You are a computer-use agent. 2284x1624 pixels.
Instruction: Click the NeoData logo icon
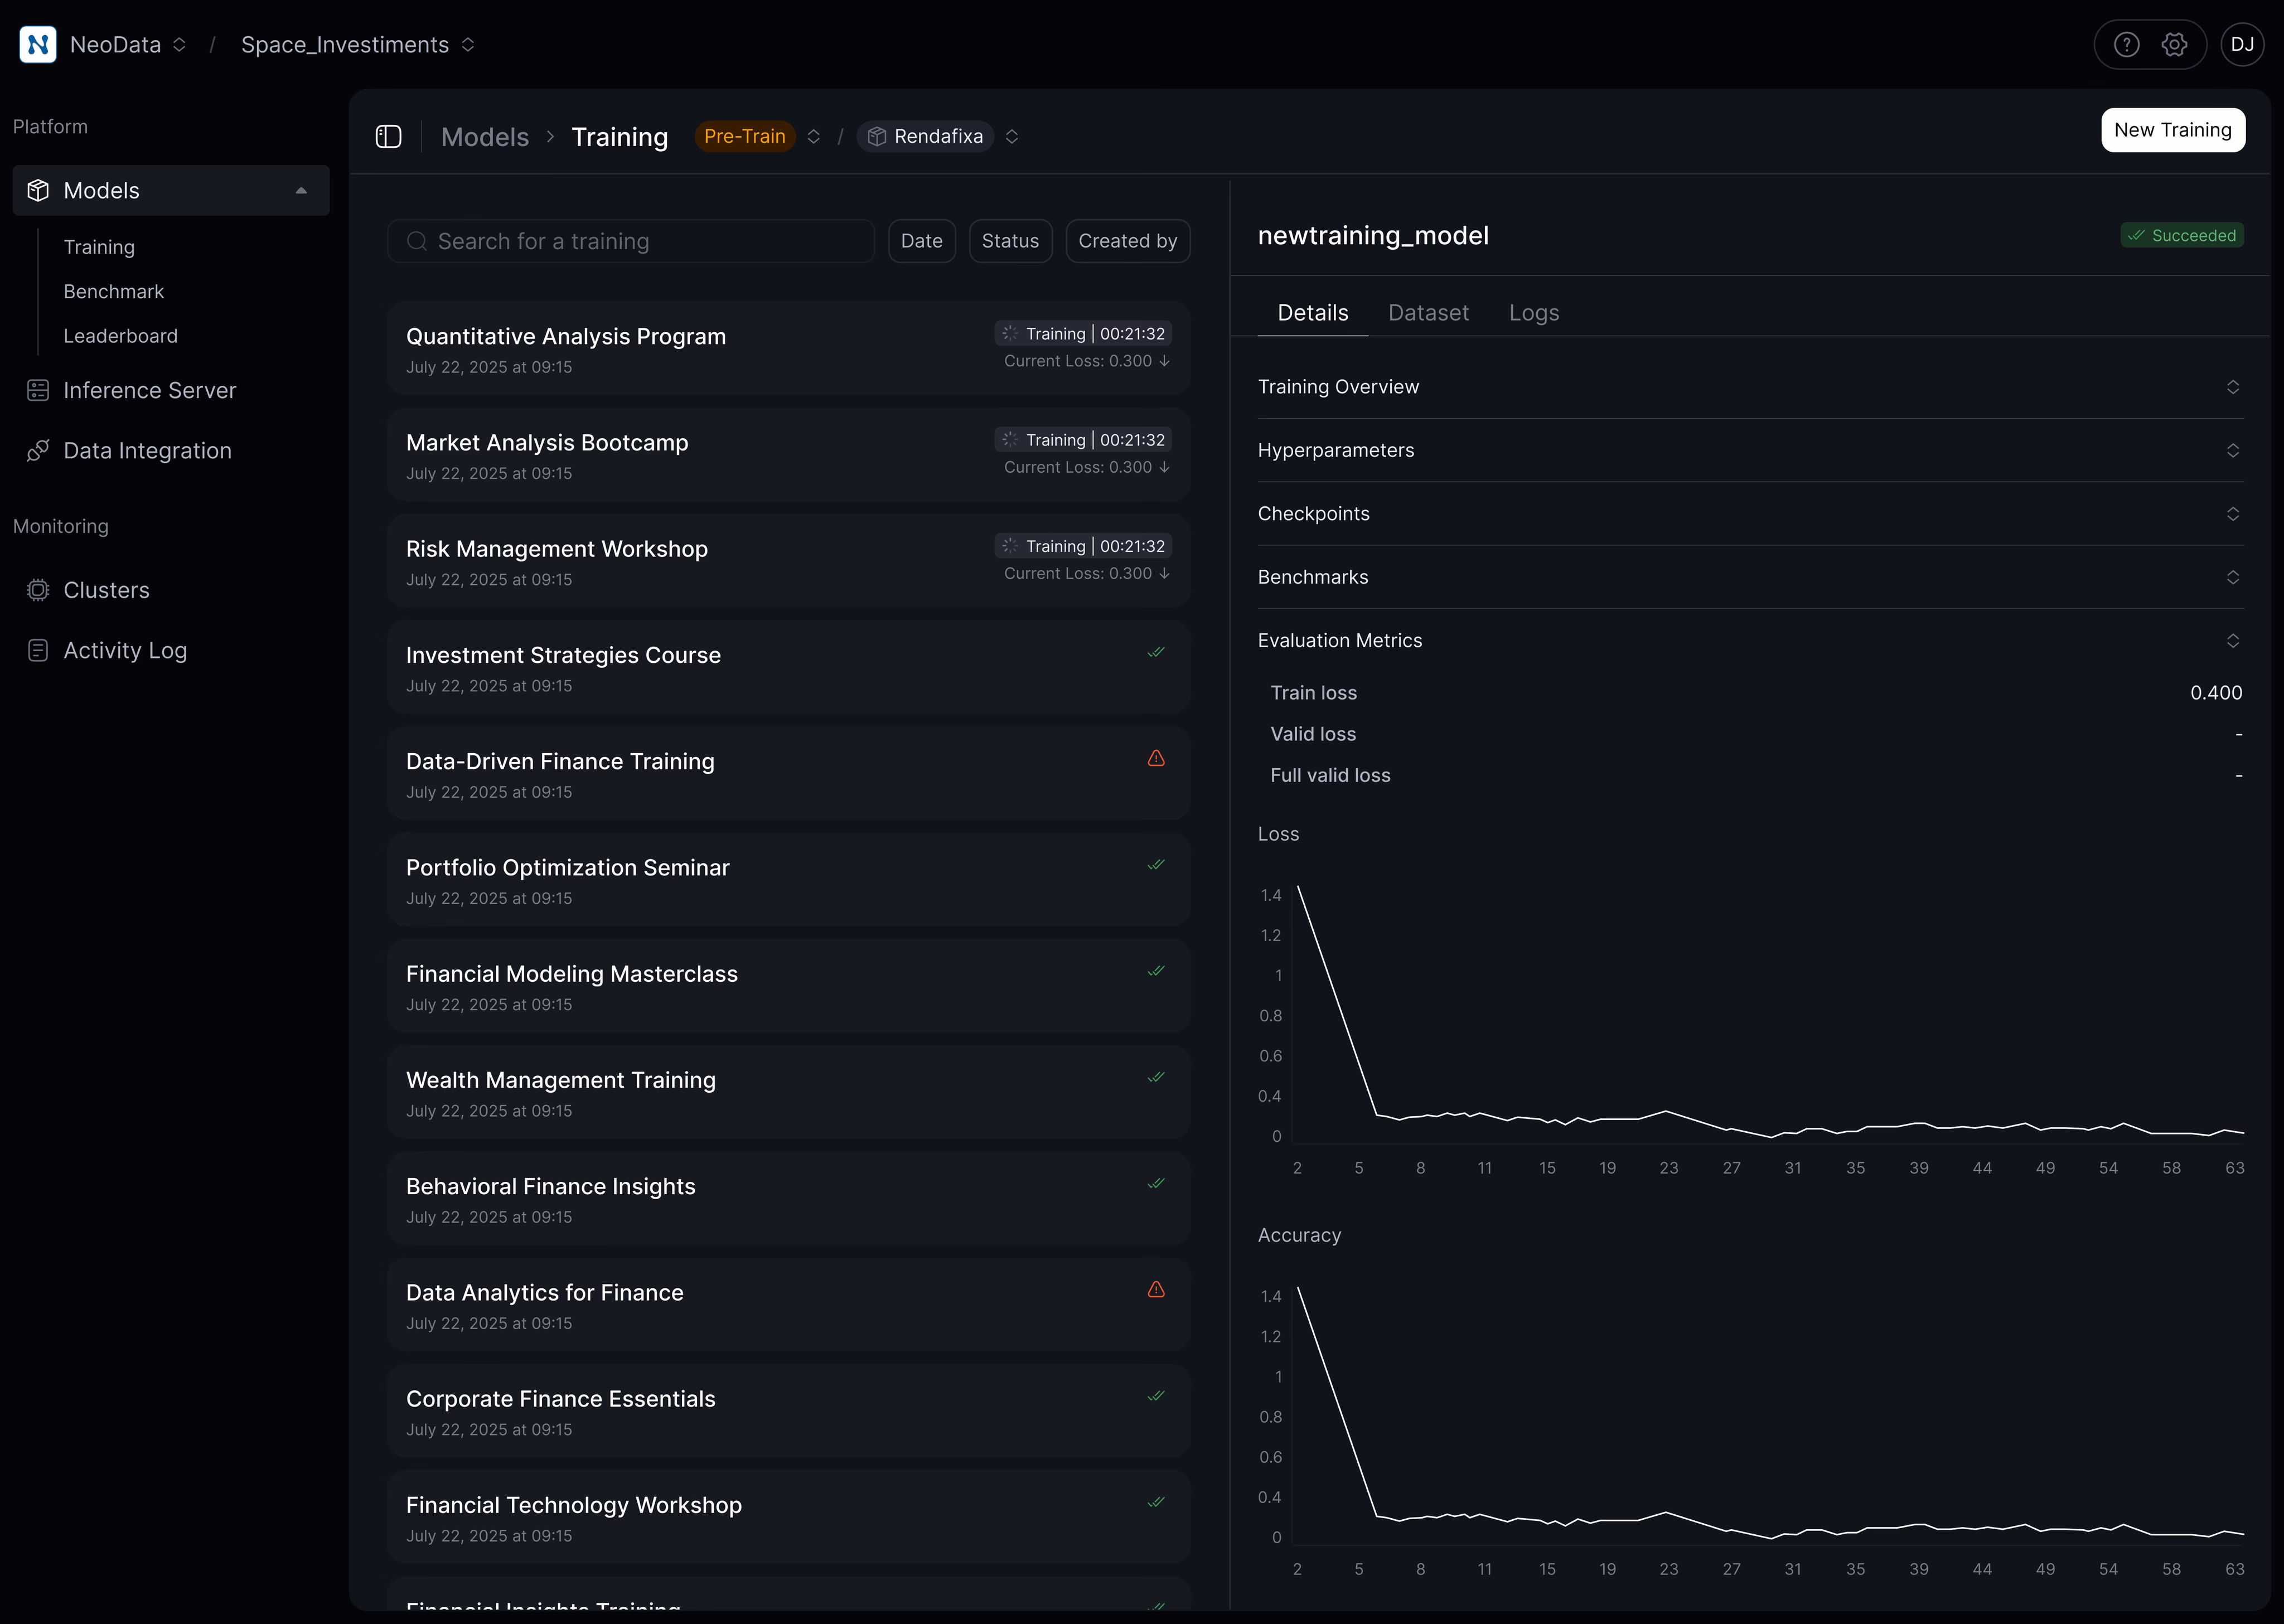[x=38, y=44]
